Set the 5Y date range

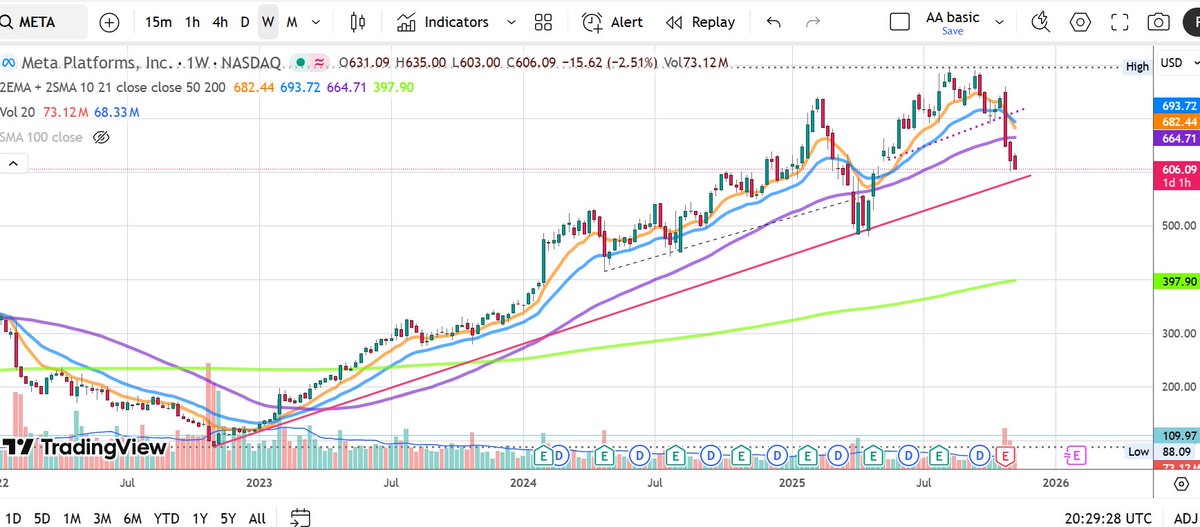(229, 517)
